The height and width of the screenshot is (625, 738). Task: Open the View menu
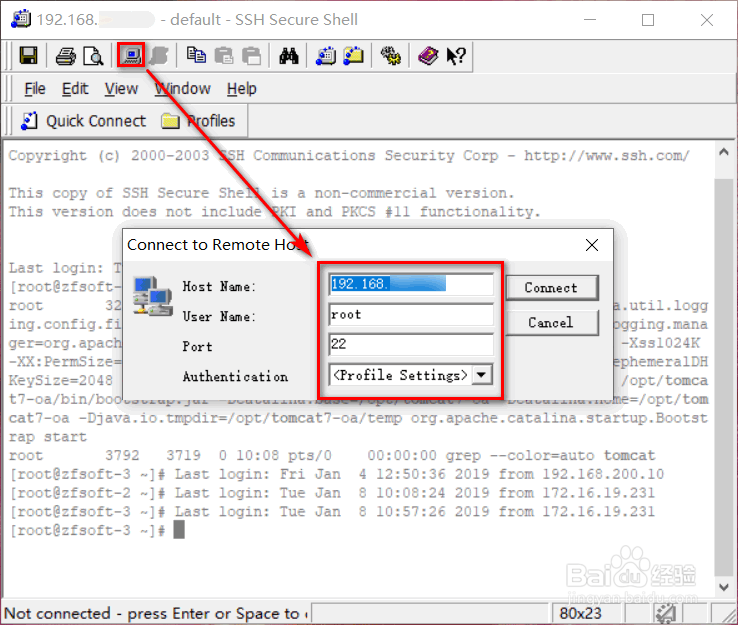pyautogui.click(x=121, y=88)
